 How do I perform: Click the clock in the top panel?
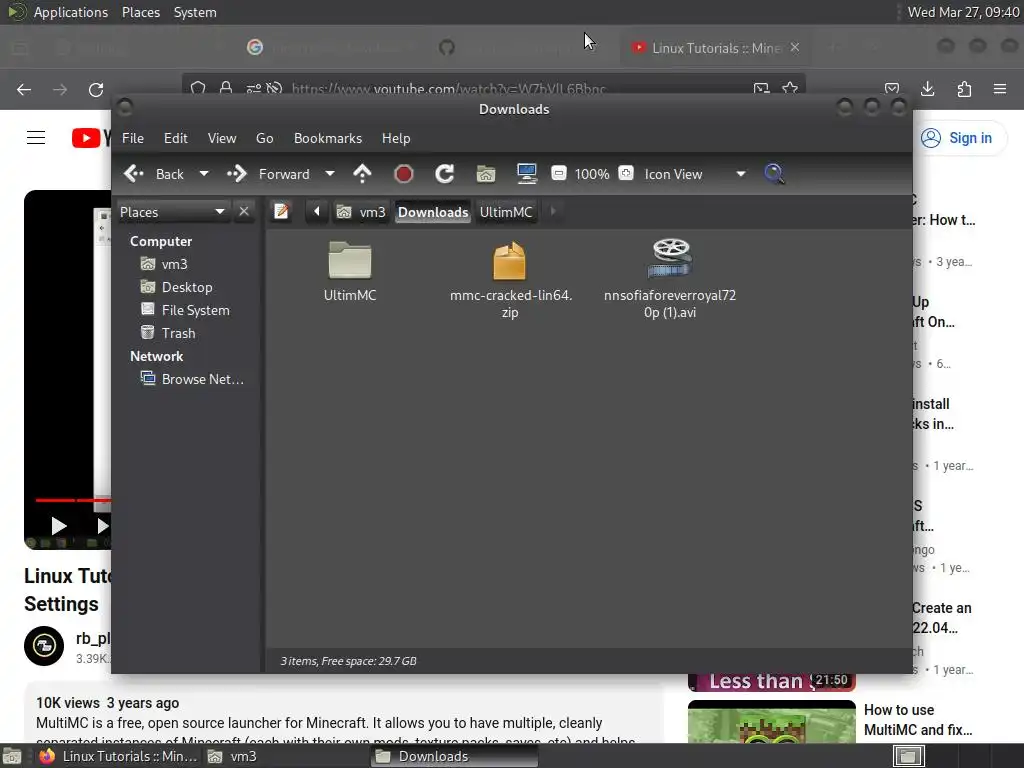pos(963,12)
